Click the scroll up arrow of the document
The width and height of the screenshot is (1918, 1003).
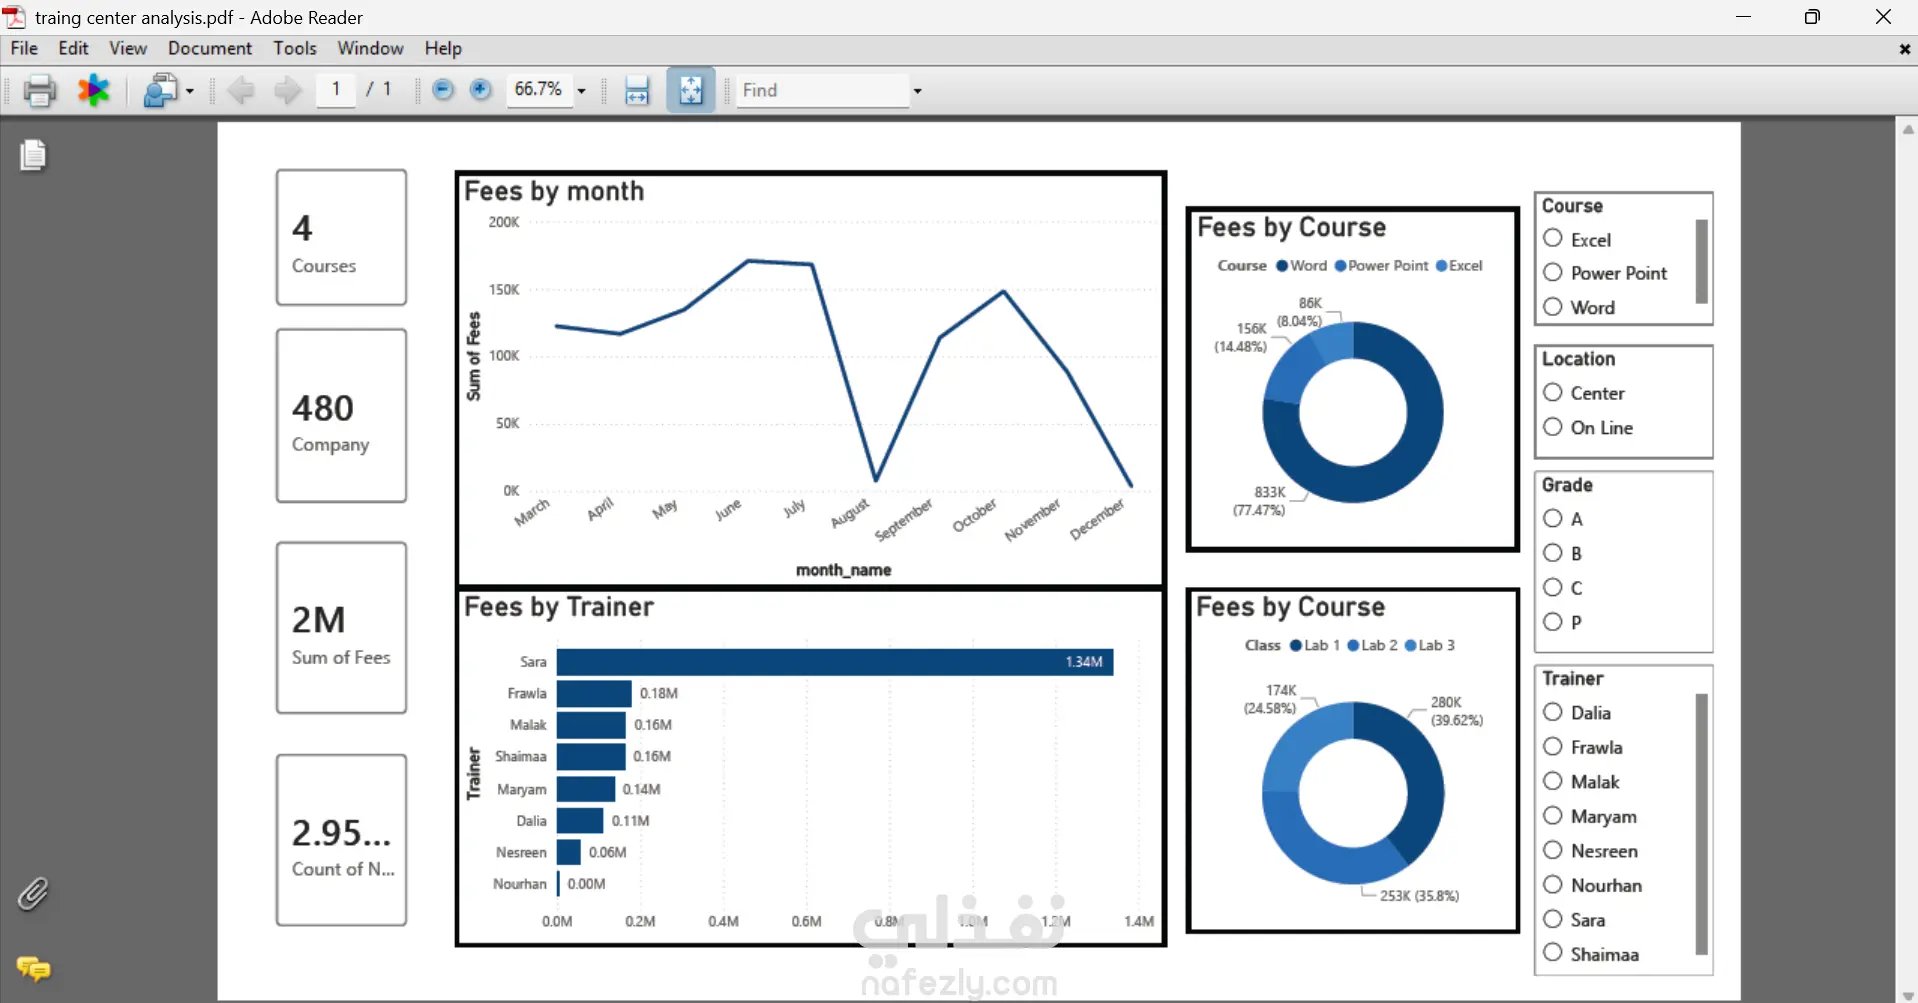coord(1908,130)
